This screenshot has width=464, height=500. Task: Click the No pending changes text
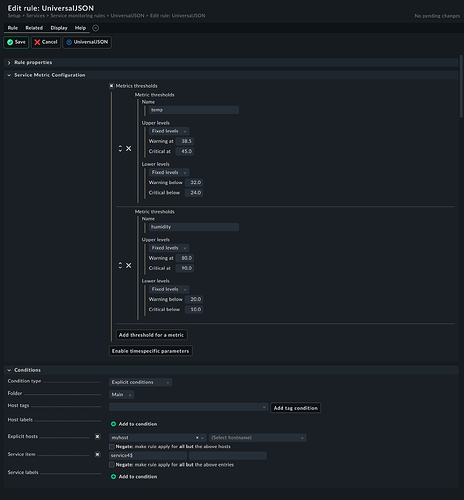pos(437,16)
